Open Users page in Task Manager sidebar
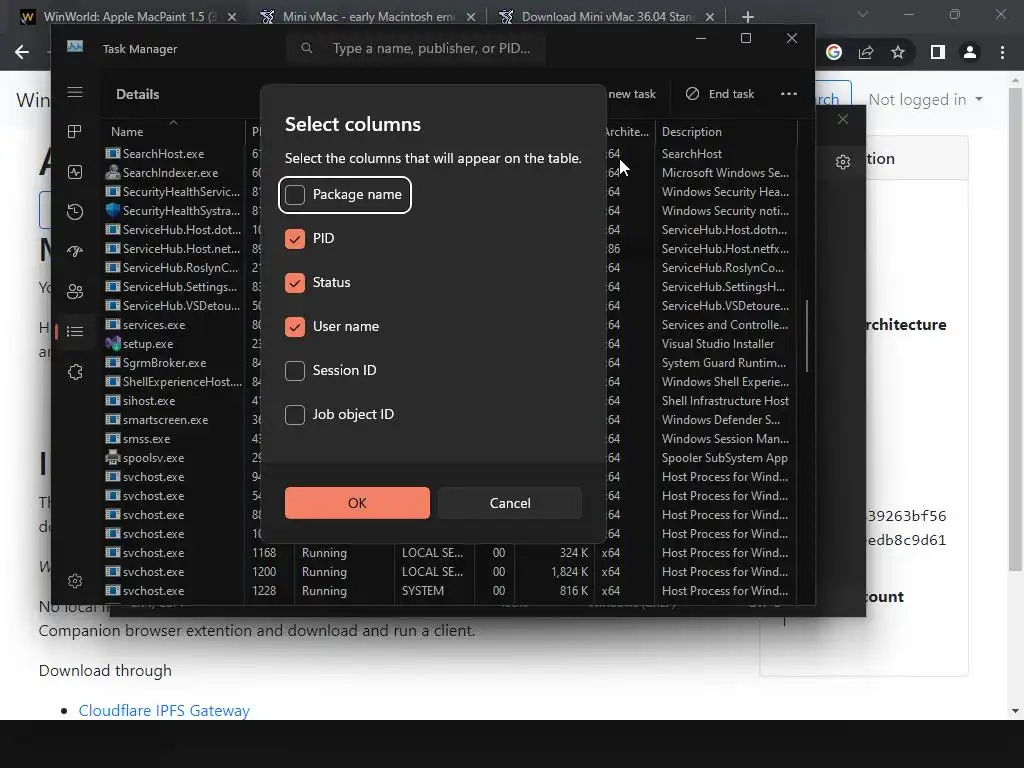Viewport: 1024px width, 768px height. tap(75, 292)
